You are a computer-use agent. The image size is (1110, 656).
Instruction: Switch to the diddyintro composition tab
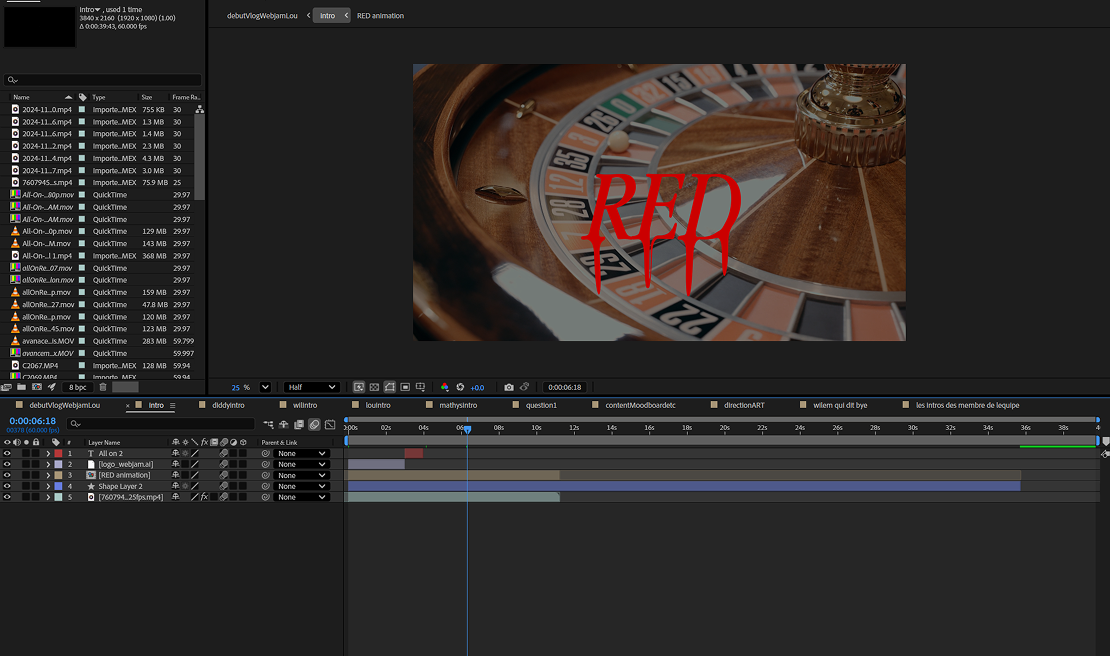pos(228,405)
